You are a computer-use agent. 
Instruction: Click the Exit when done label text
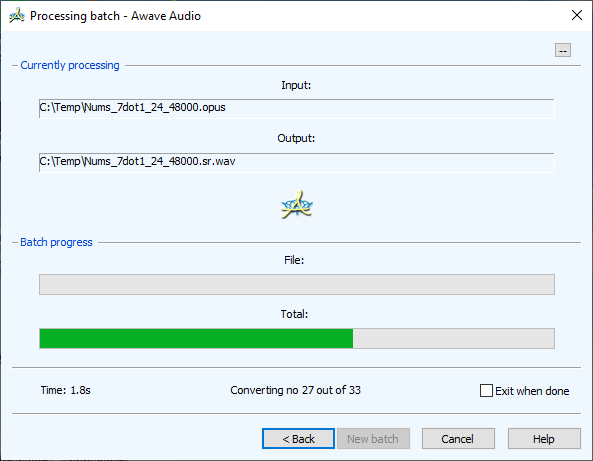point(532,391)
